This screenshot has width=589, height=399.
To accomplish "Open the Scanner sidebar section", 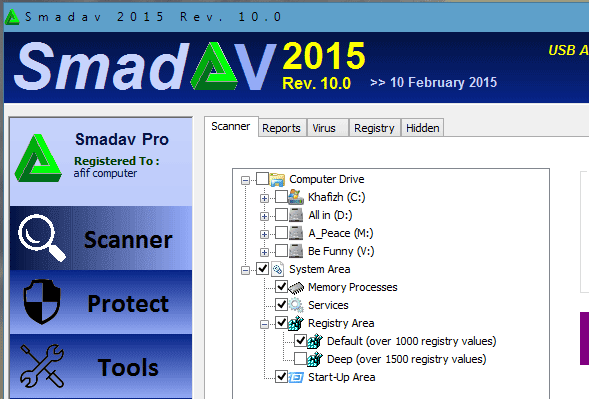I will pos(101,238).
